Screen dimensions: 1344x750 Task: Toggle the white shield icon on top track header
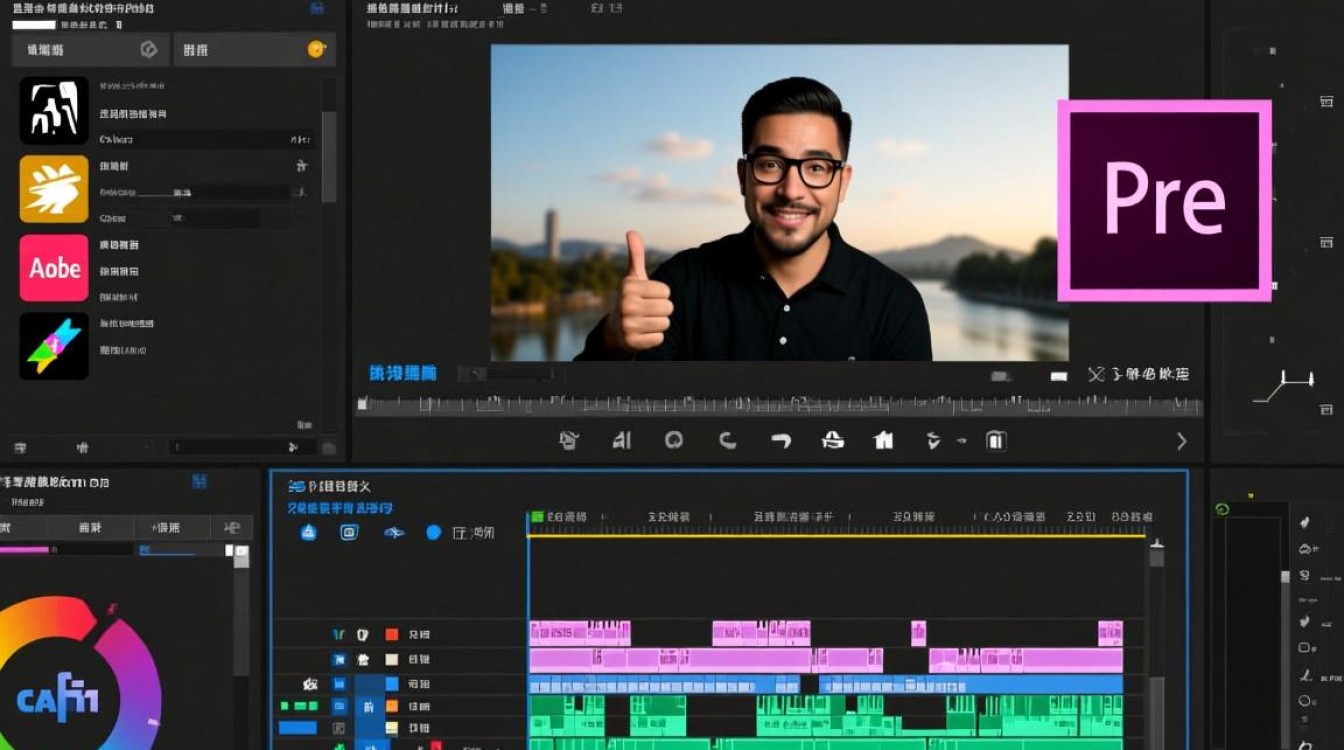point(363,634)
